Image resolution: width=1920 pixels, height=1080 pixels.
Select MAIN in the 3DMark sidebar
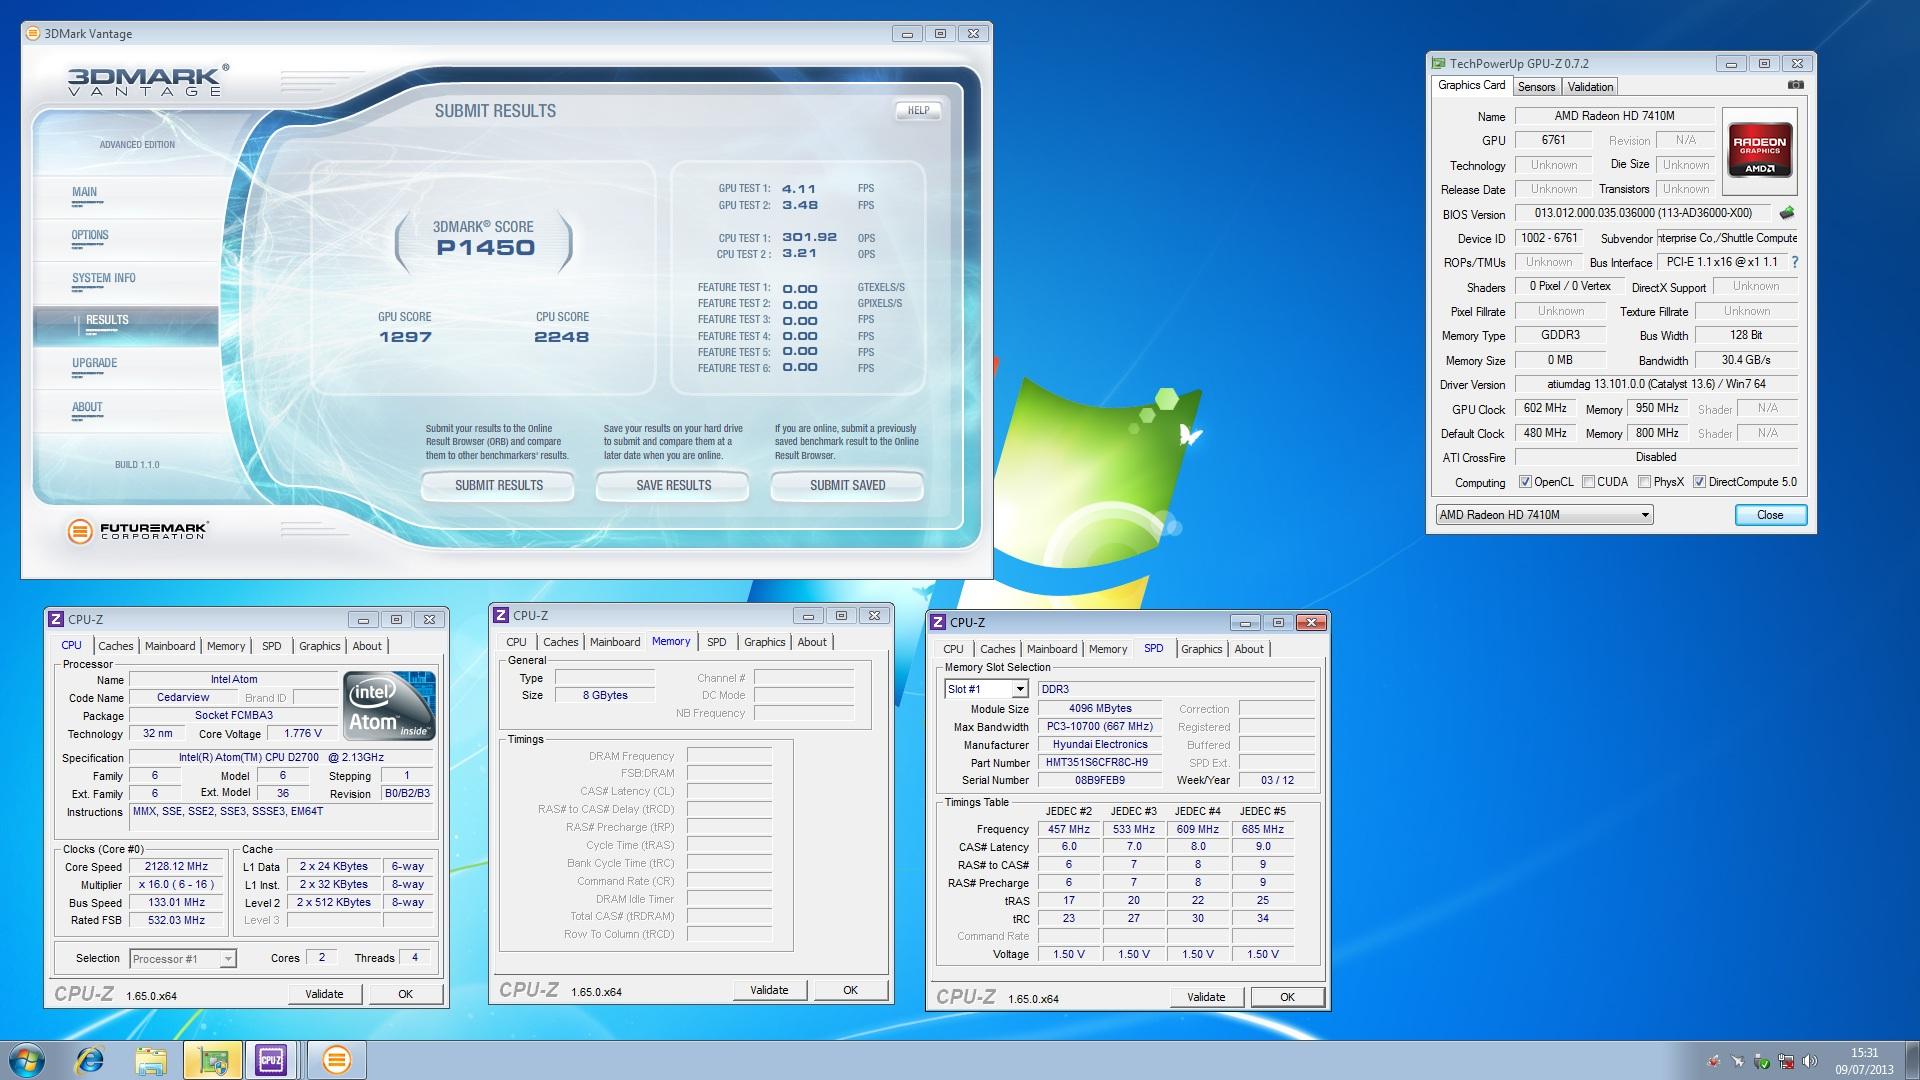click(84, 192)
